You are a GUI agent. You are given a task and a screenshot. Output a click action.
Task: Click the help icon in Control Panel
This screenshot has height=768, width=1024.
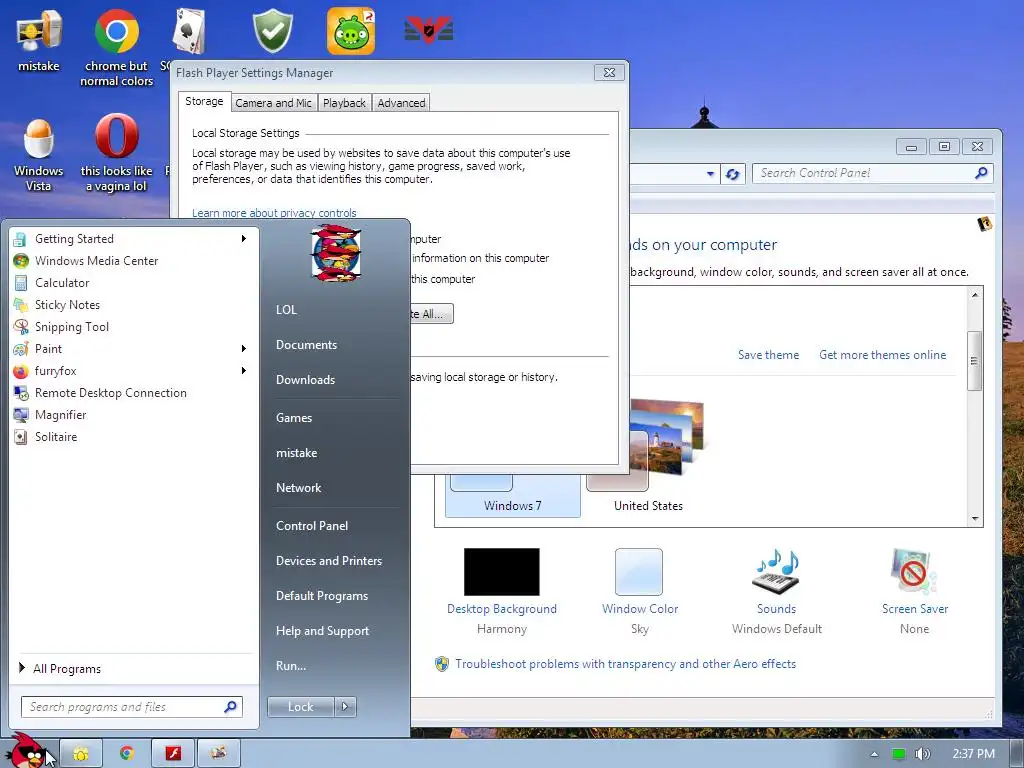[x=984, y=225]
